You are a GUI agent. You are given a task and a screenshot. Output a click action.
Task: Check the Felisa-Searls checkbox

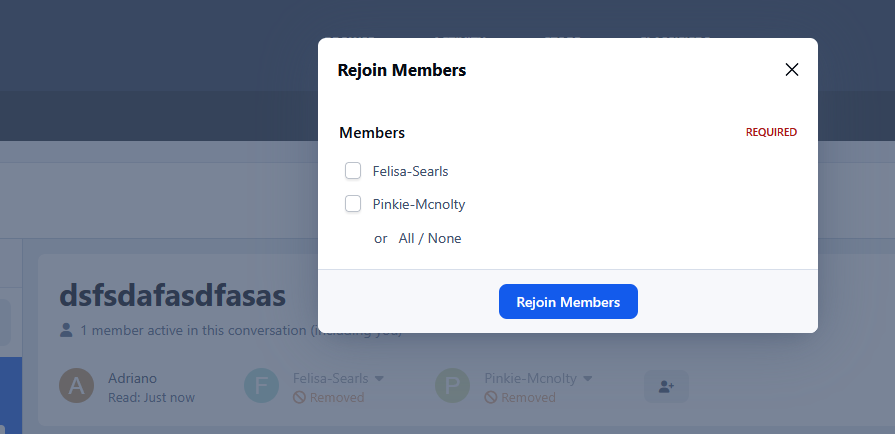pos(353,171)
